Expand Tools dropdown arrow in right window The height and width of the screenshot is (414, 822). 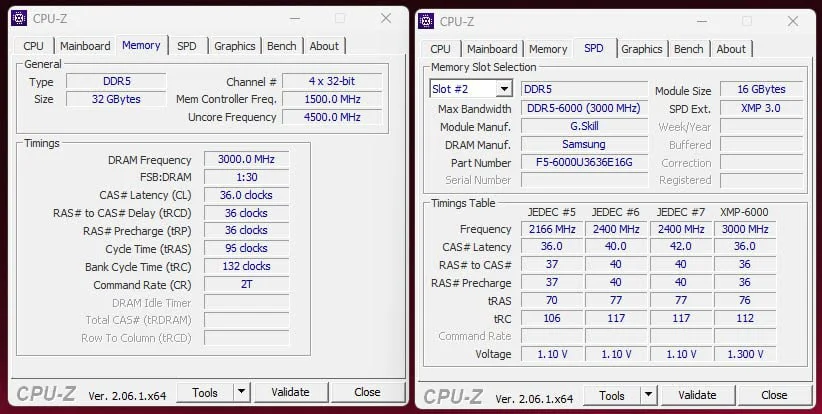pyautogui.click(x=648, y=396)
